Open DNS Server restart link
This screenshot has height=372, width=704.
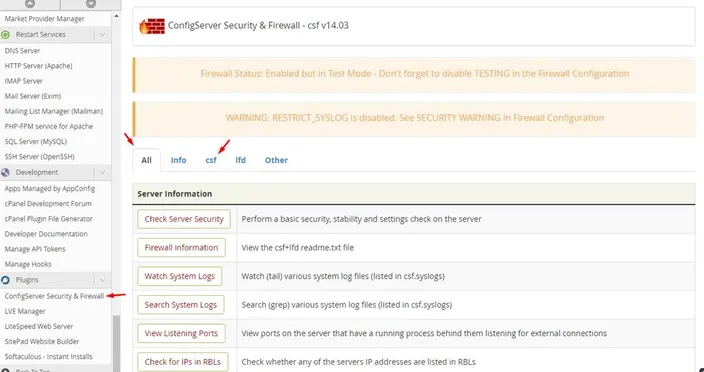tap(22, 51)
